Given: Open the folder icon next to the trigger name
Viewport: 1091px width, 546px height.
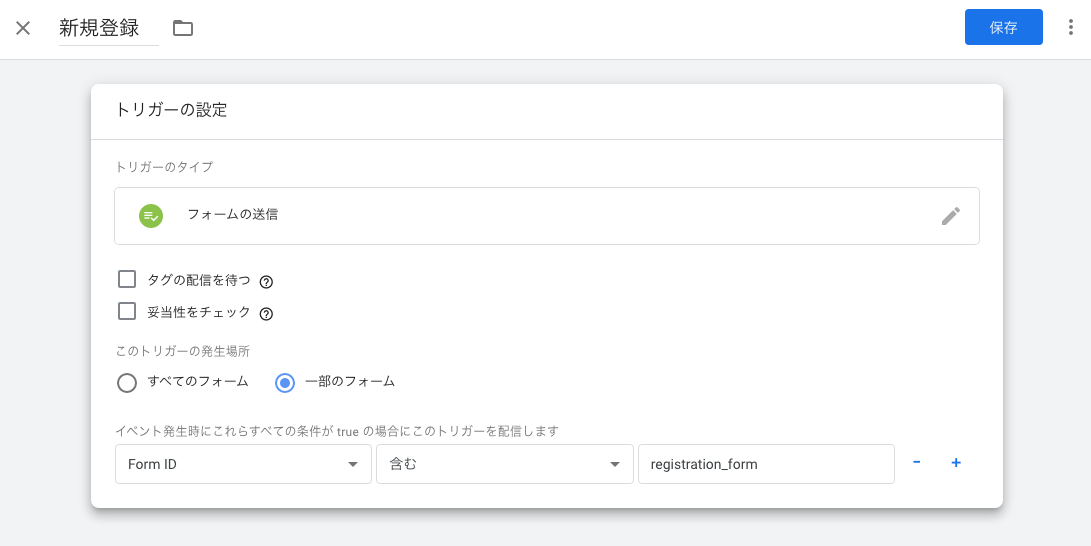Looking at the screenshot, I should click(182, 28).
